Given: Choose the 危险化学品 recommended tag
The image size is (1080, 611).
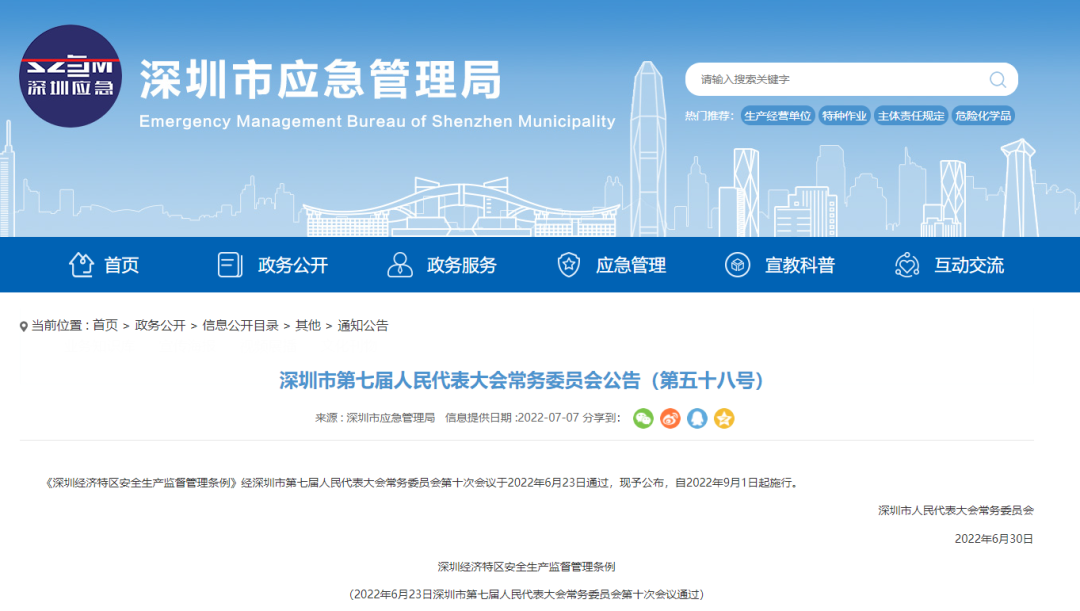Looking at the screenshot, I should pyautogui.click(x=983, y=116).
